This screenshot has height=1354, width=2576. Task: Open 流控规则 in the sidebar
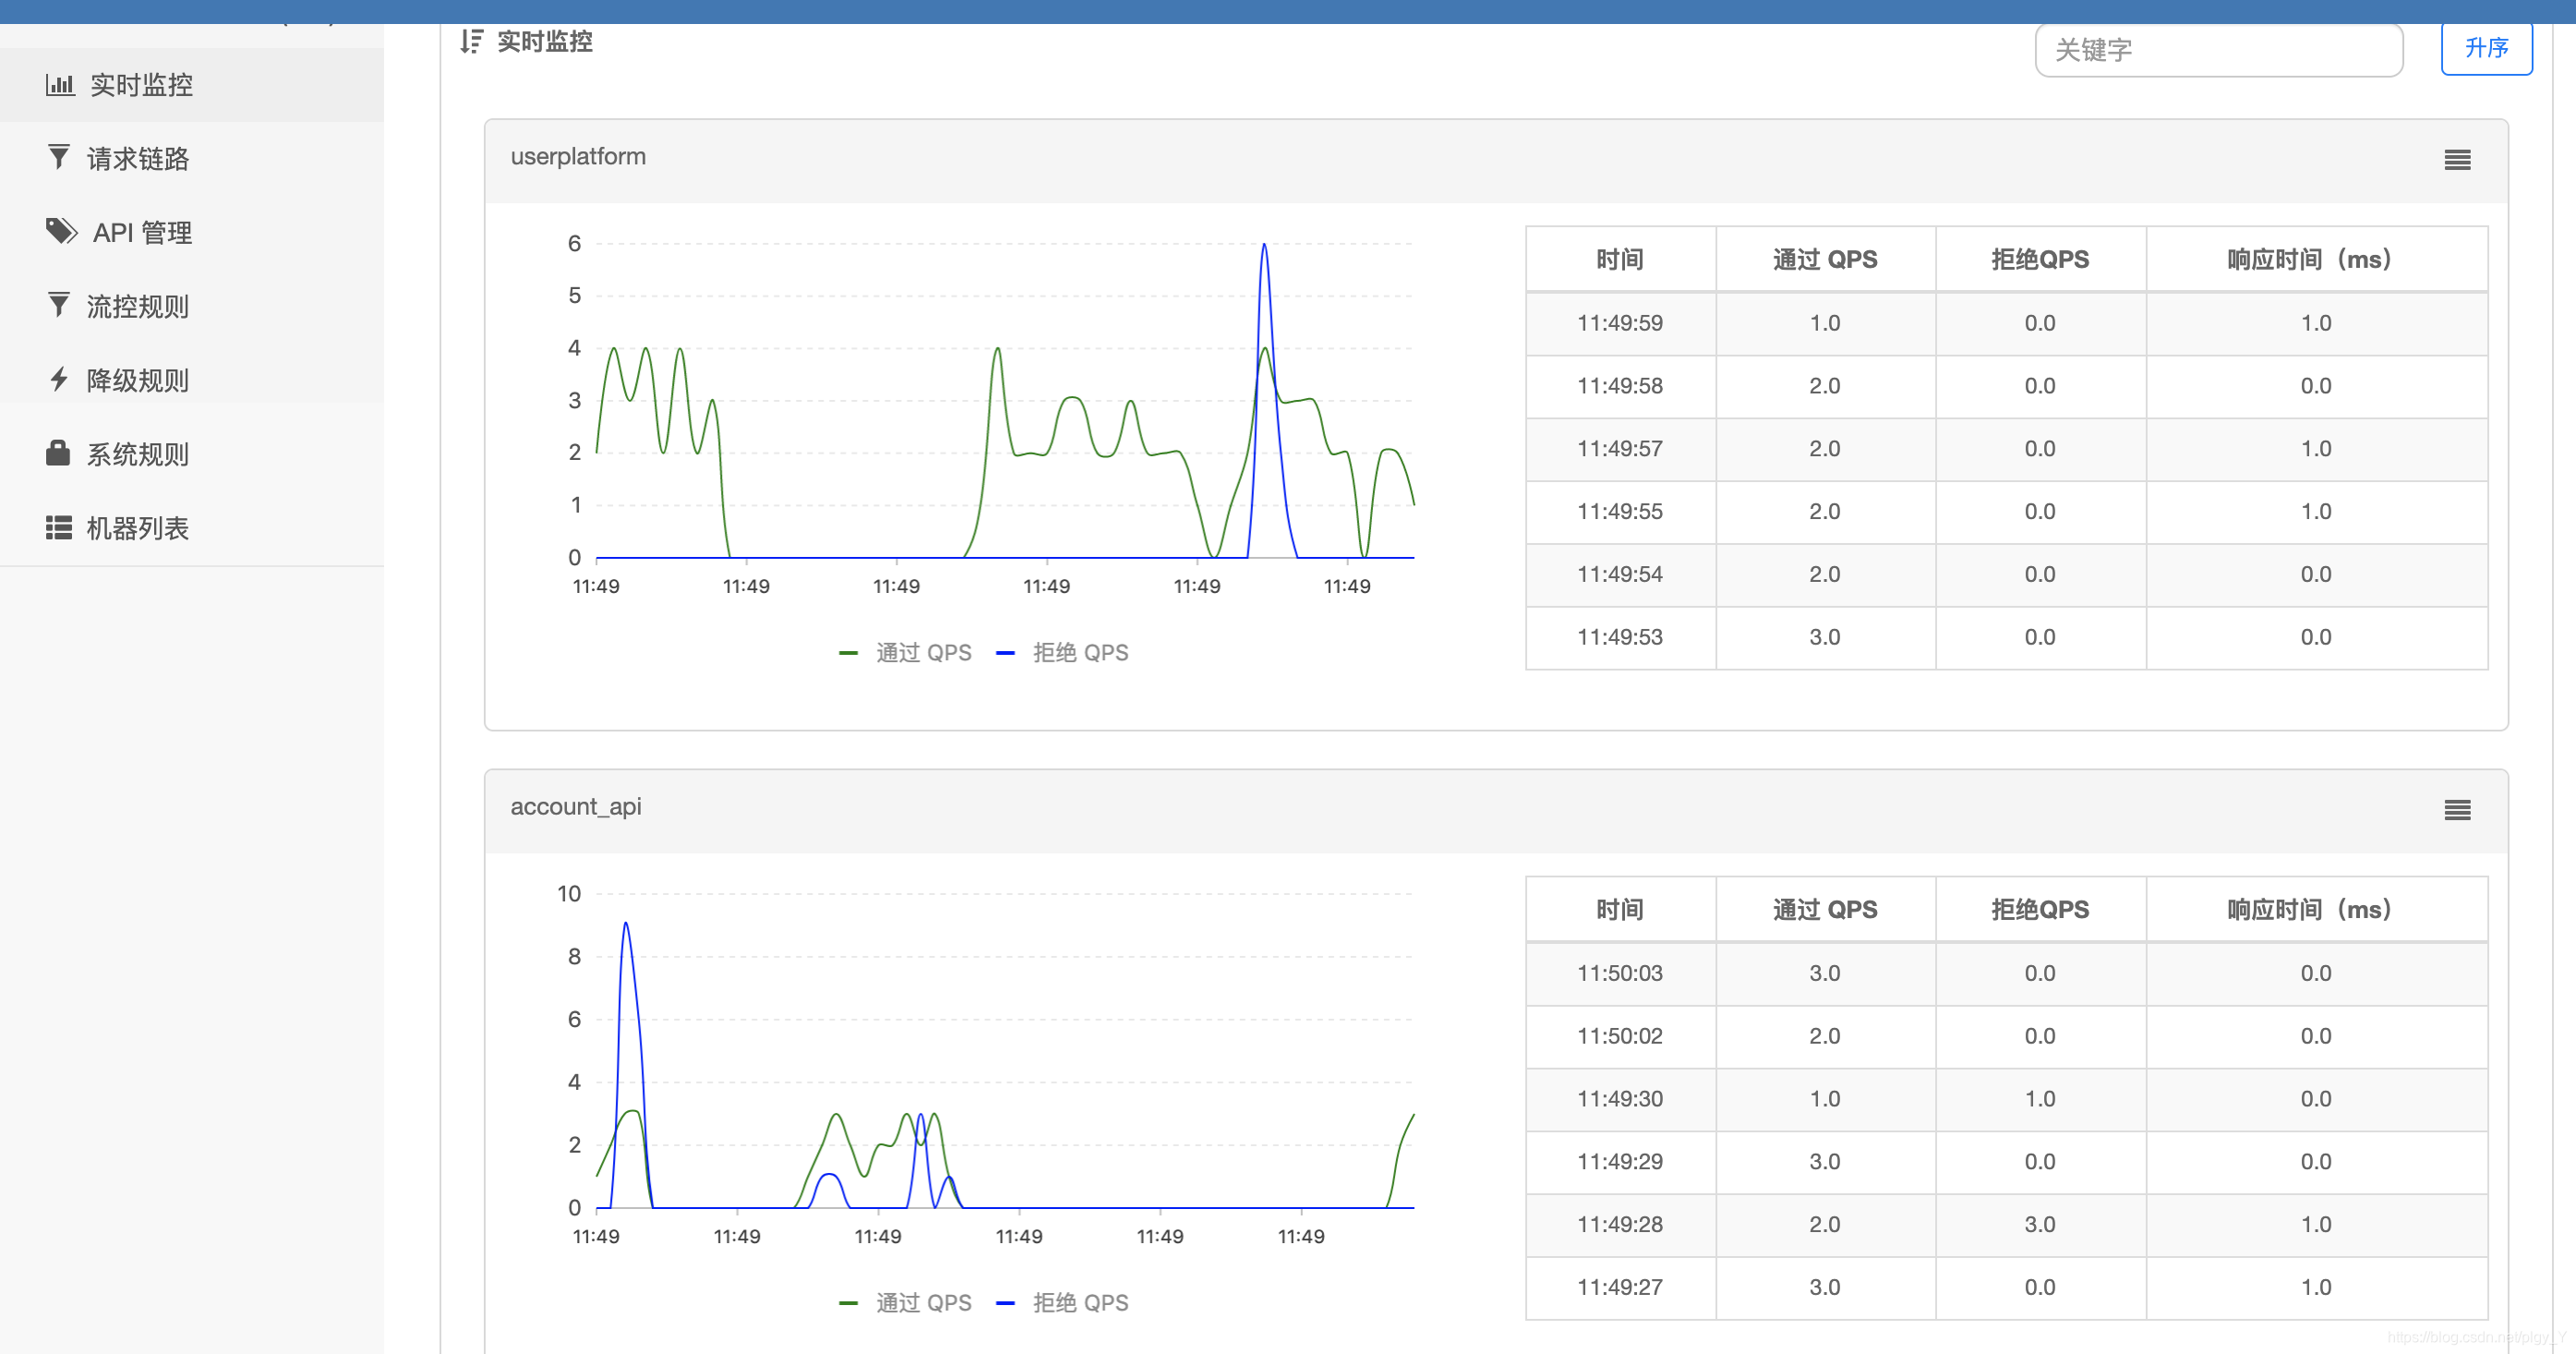click(192, 306)
